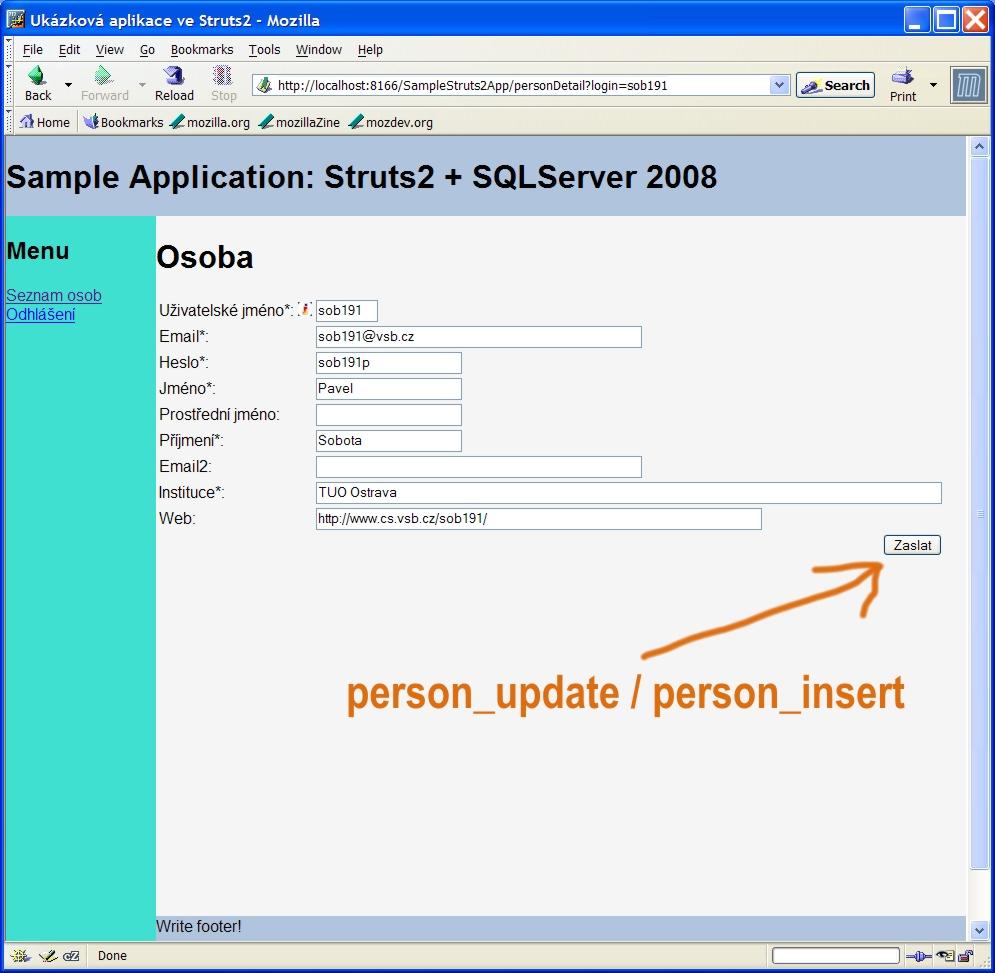The image size is (995, 973).
Task: Open the mozdev.org bookmark
Action: [390, 122]
